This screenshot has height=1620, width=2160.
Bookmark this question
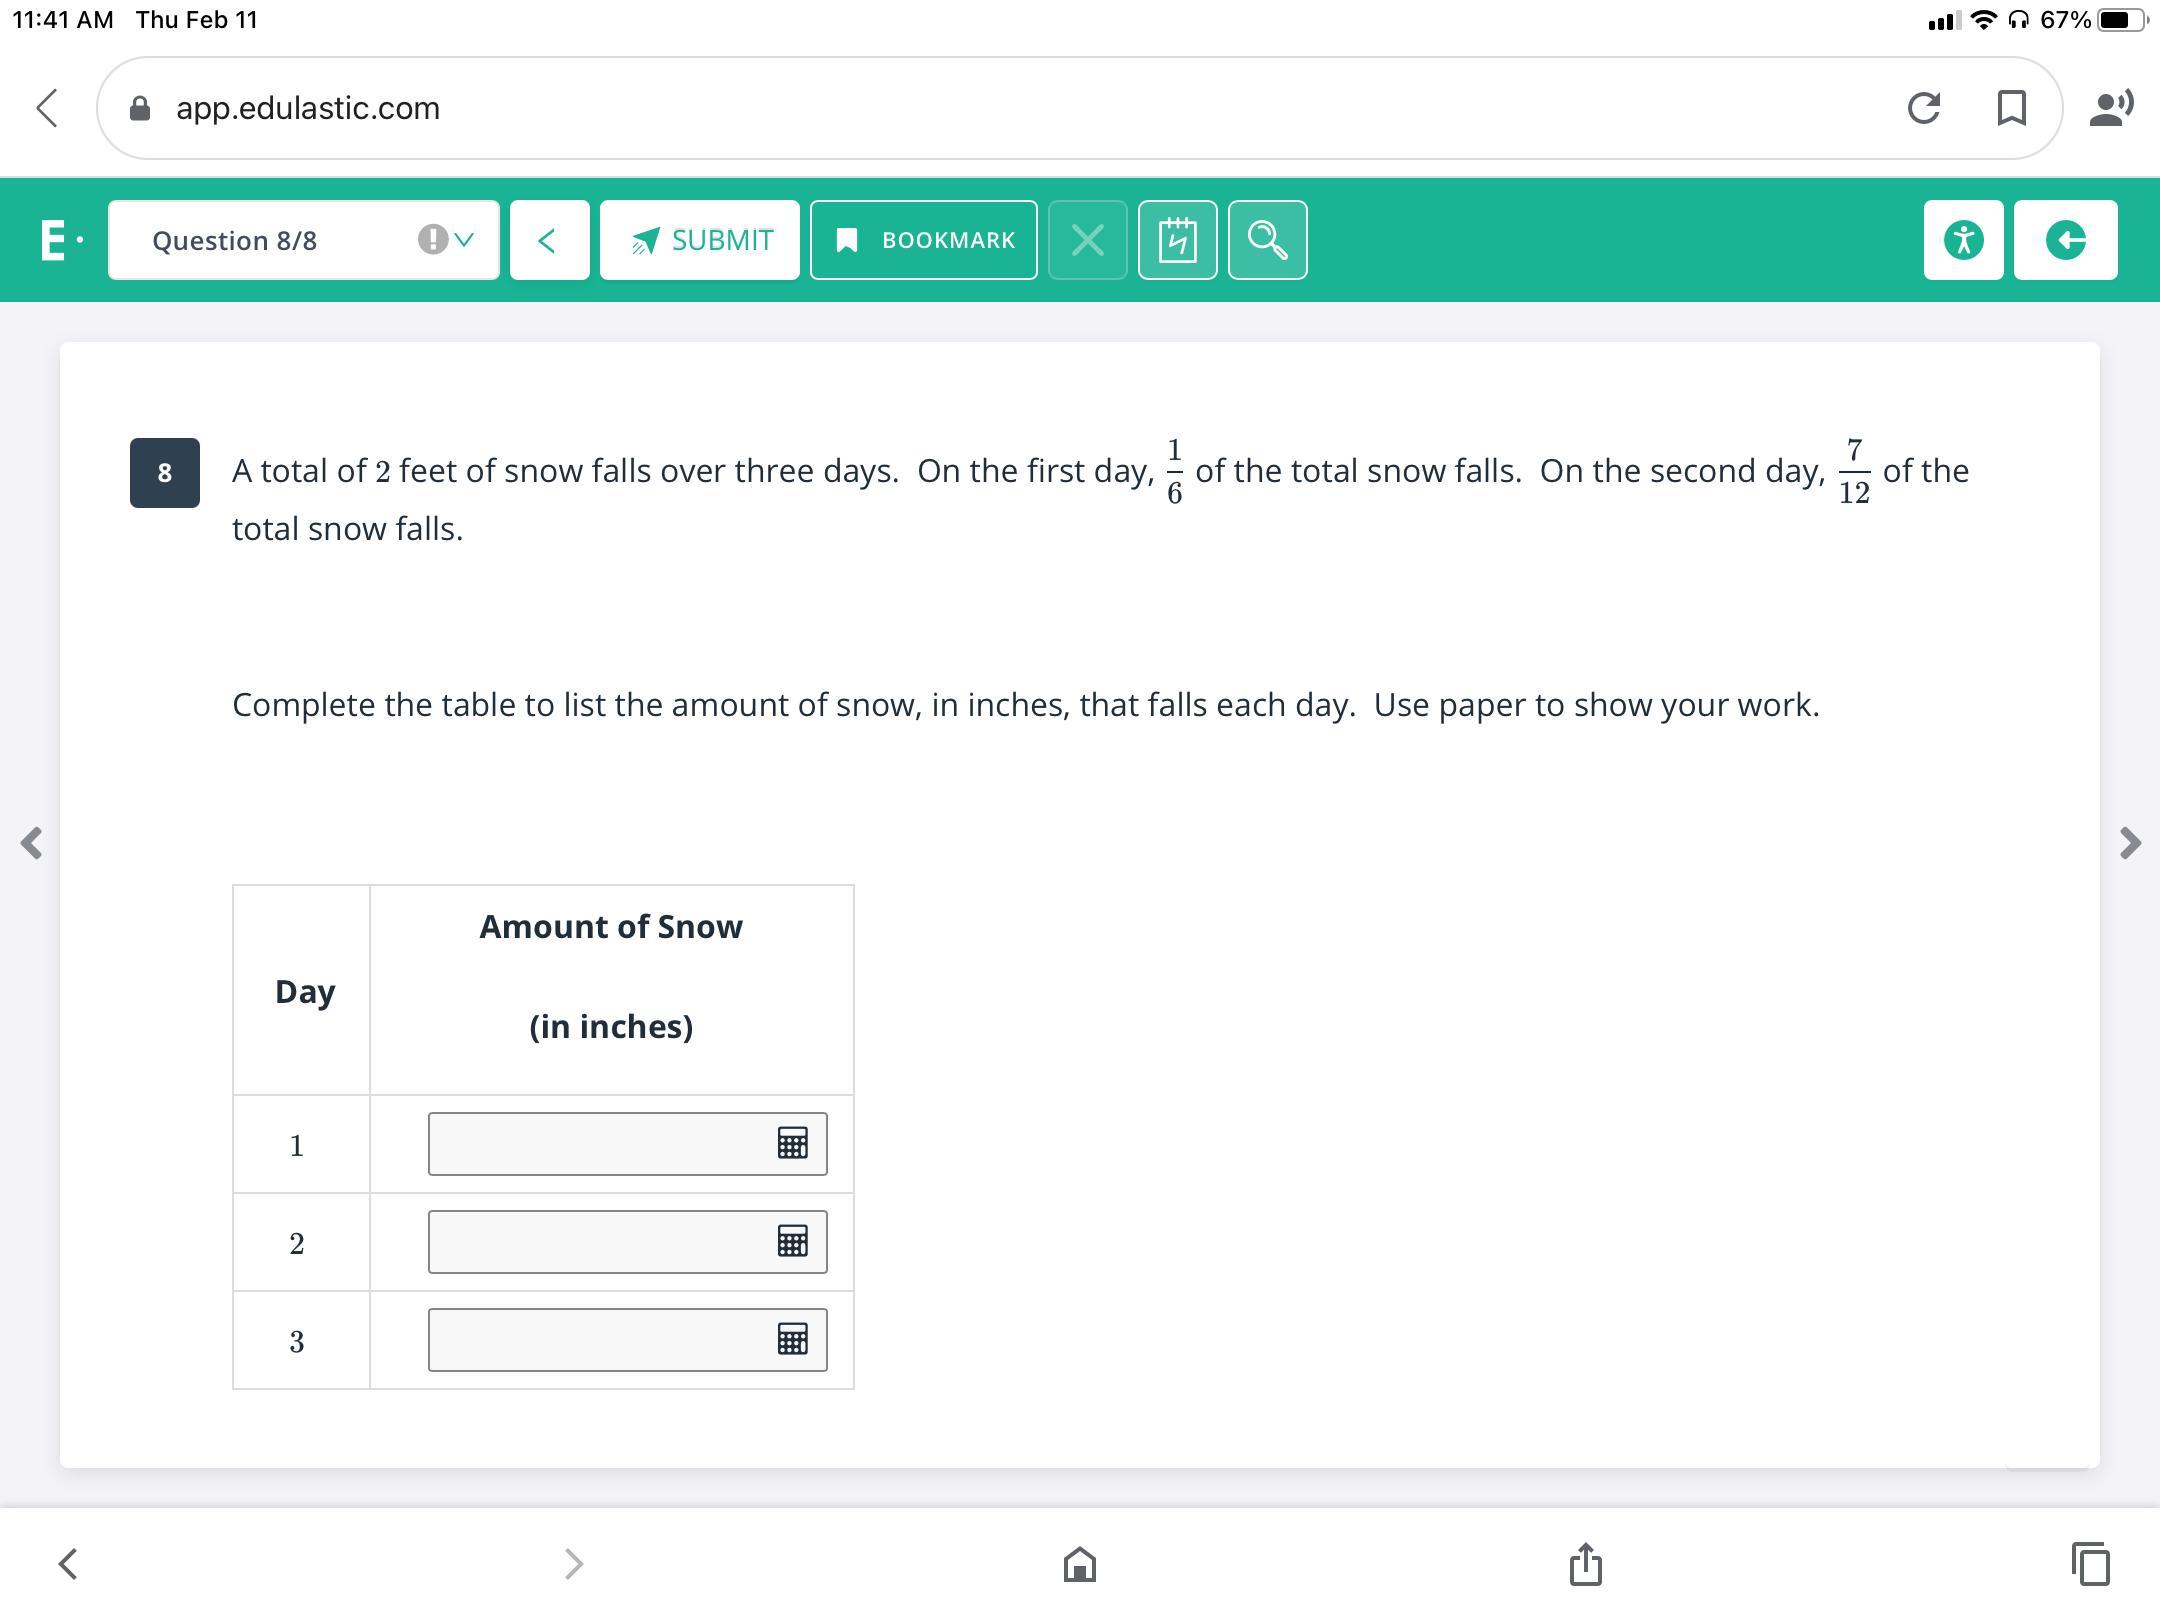pos(923,240)
